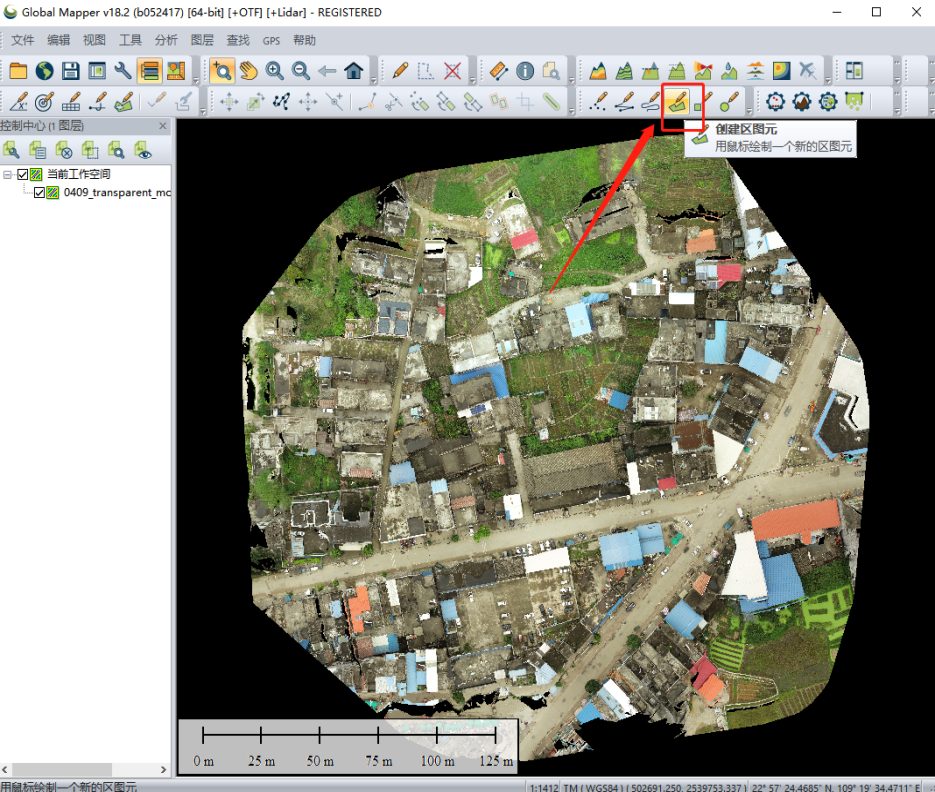
Task: Click the Generate Contours icon
Action: click(624, 71)
